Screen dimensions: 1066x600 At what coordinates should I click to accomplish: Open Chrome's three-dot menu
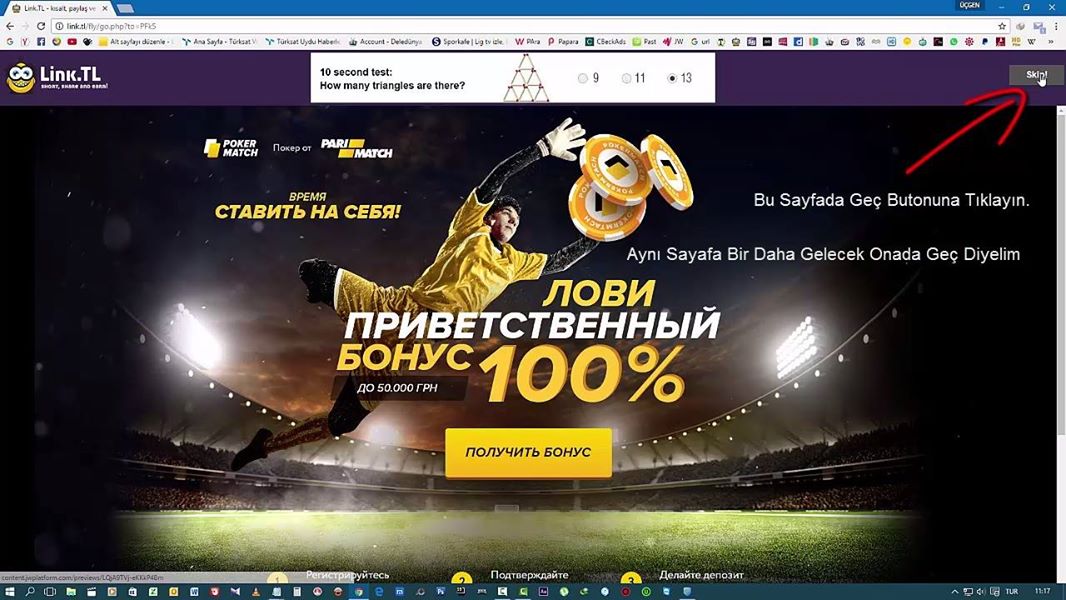[x=1057, y=26]
